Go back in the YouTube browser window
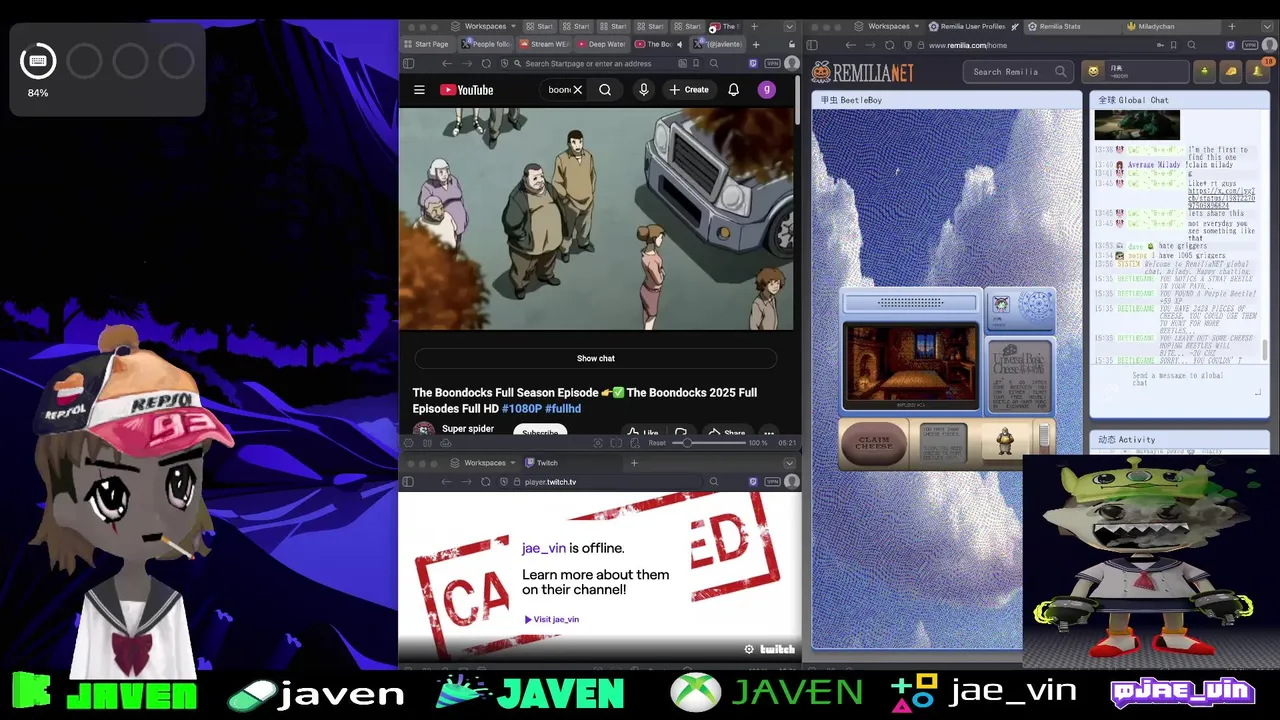This screenshot has height=720, width=1280. click(x=447, y=63)
